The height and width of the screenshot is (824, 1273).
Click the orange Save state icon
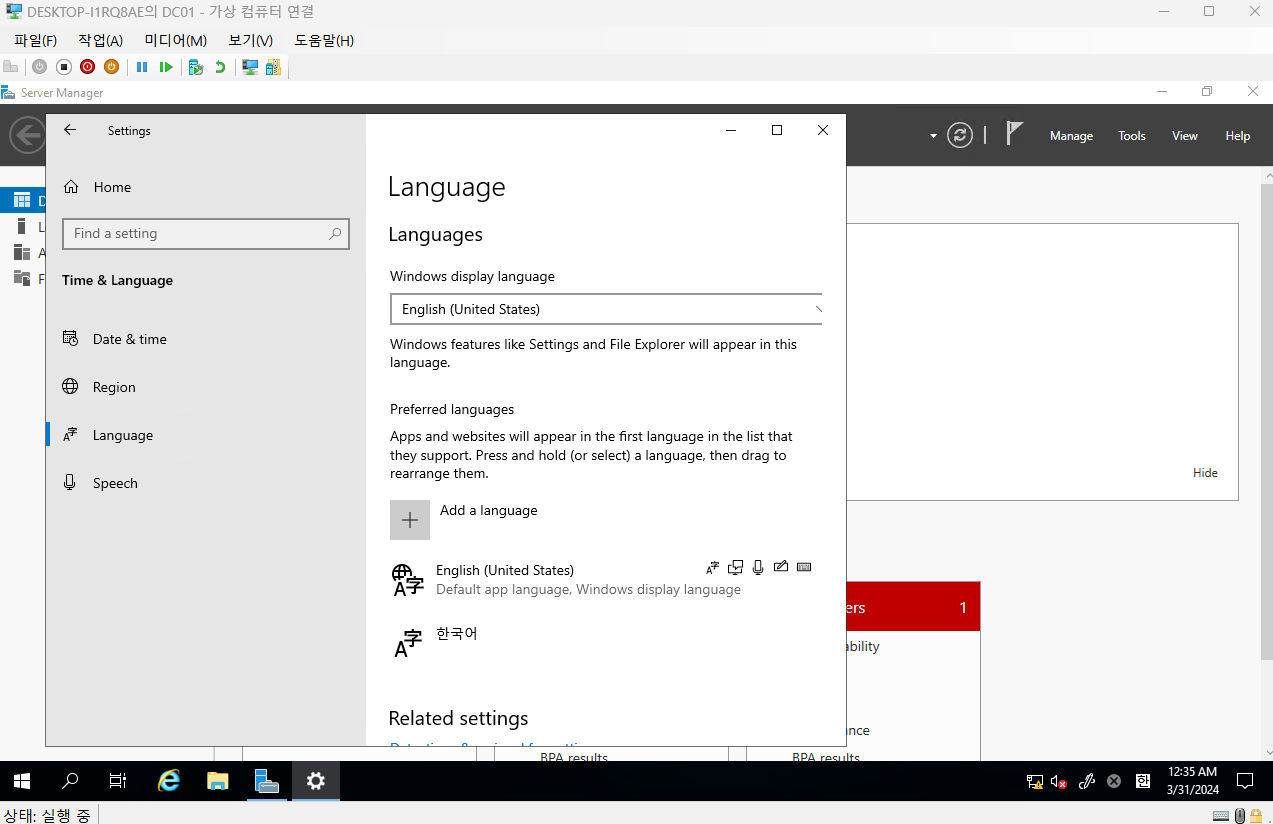point(111,67)
